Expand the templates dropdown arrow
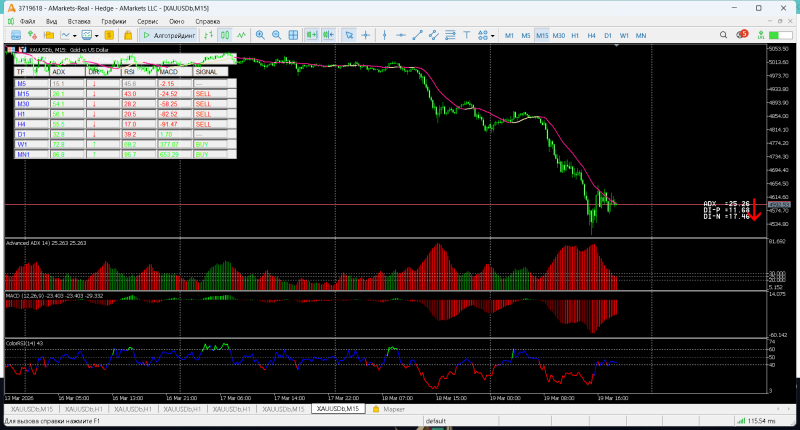 (x=96, y=36)
